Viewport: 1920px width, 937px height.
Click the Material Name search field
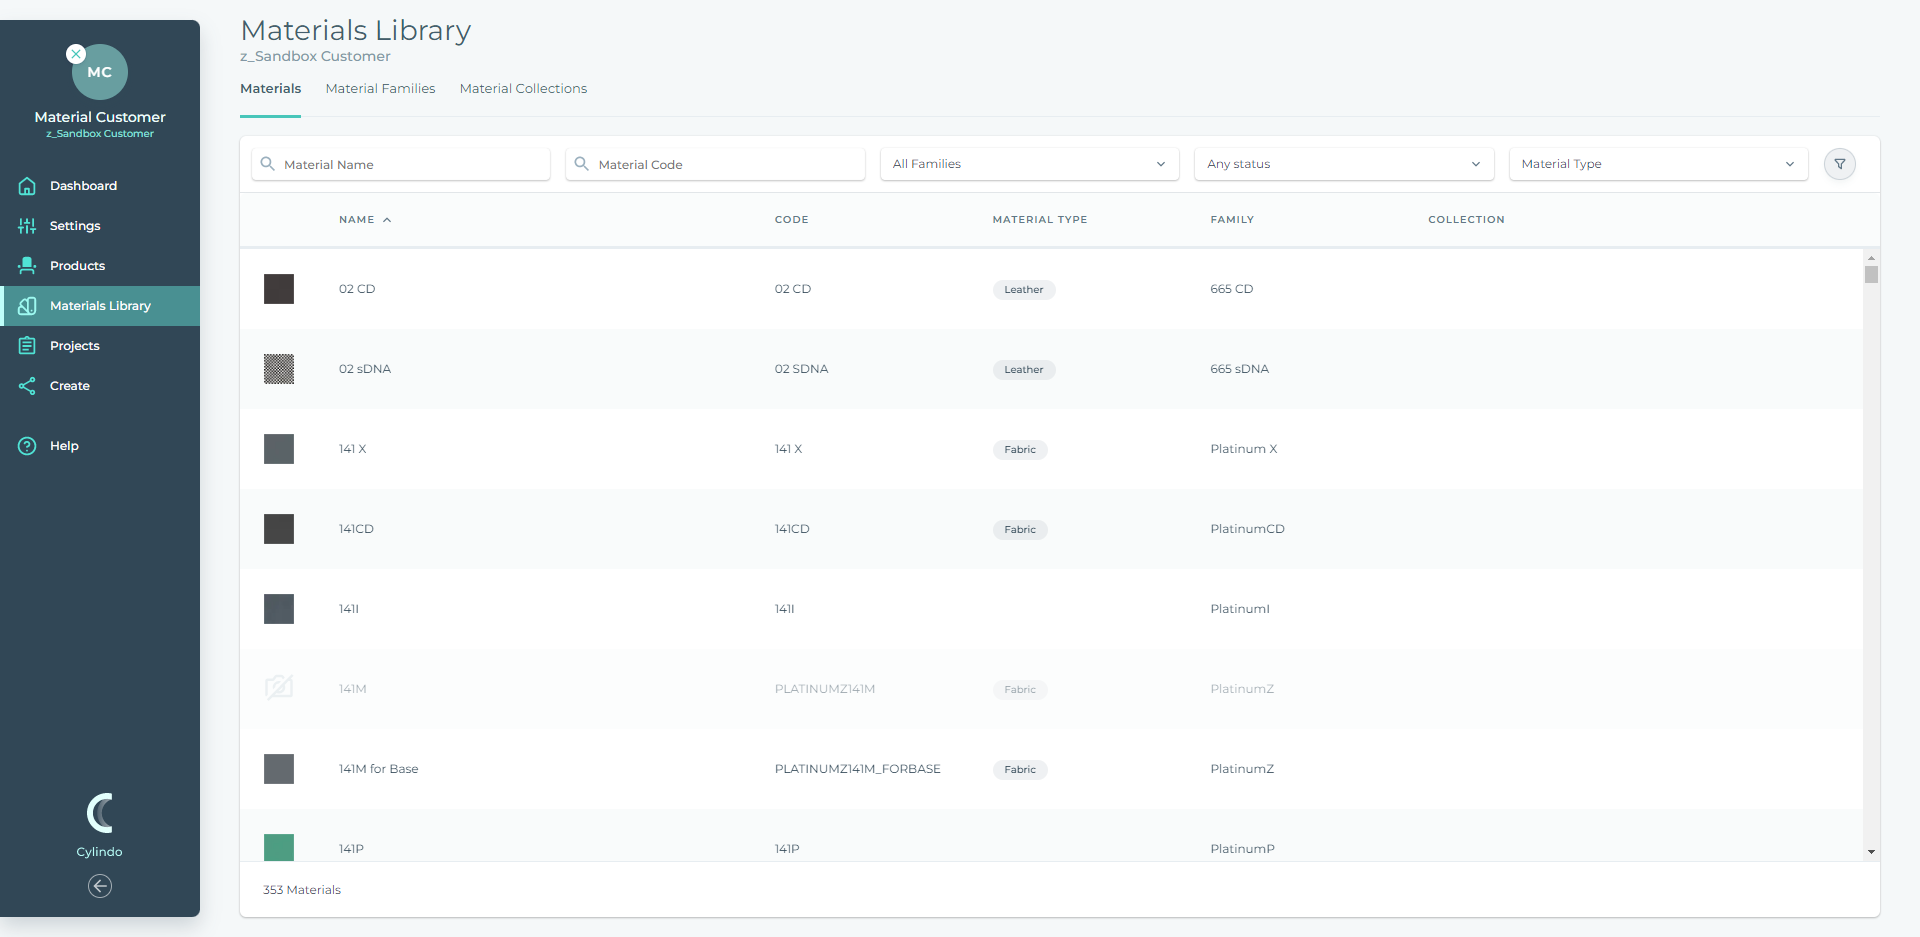tap(410, 165)
